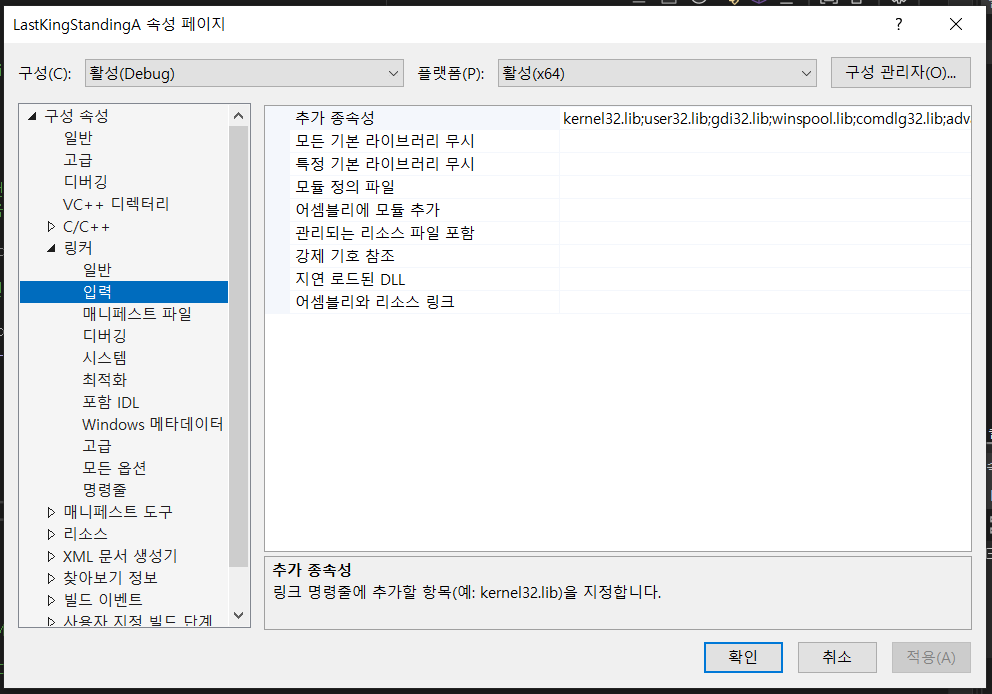The width and height of the screenshot is (992, 694).
Task: Open the 구성(C) configuration dropdown
Action: coord(244,73)
